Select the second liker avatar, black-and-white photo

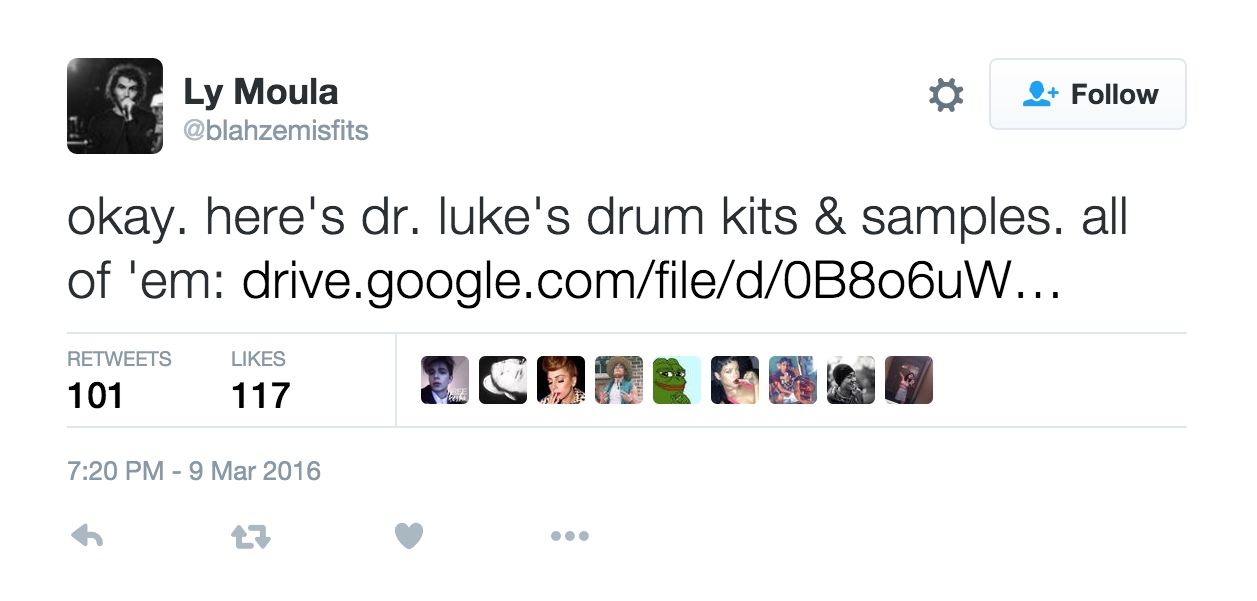(503, 380)
